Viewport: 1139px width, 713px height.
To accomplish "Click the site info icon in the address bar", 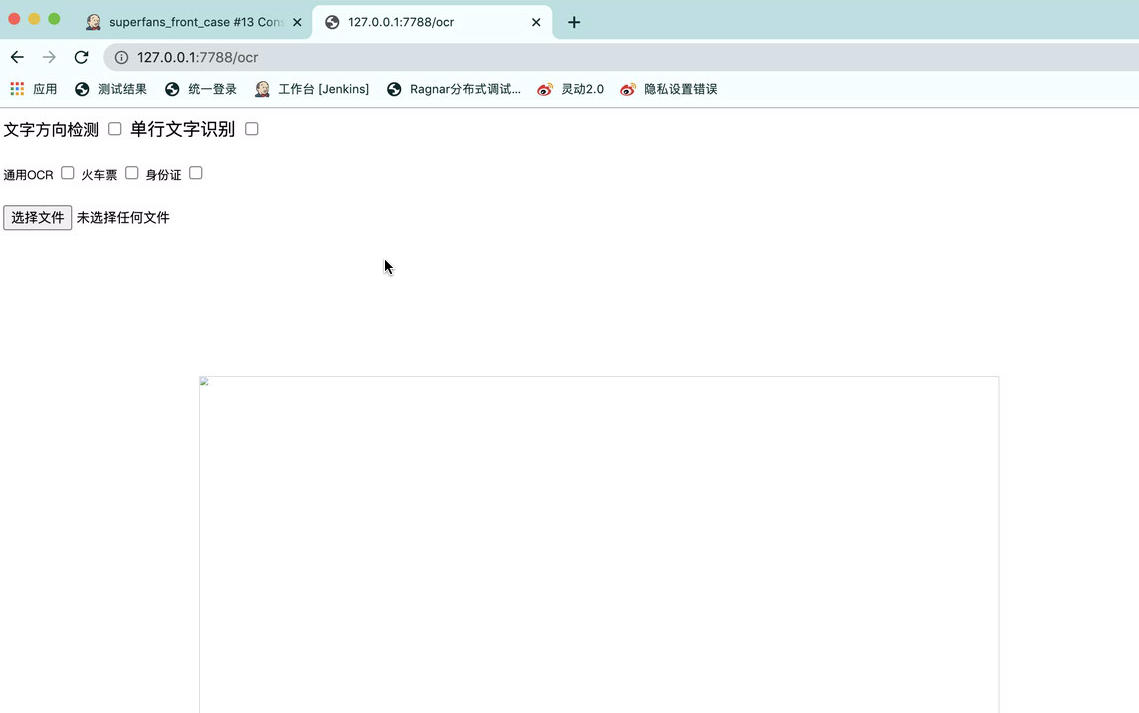I will click(120, 57).
